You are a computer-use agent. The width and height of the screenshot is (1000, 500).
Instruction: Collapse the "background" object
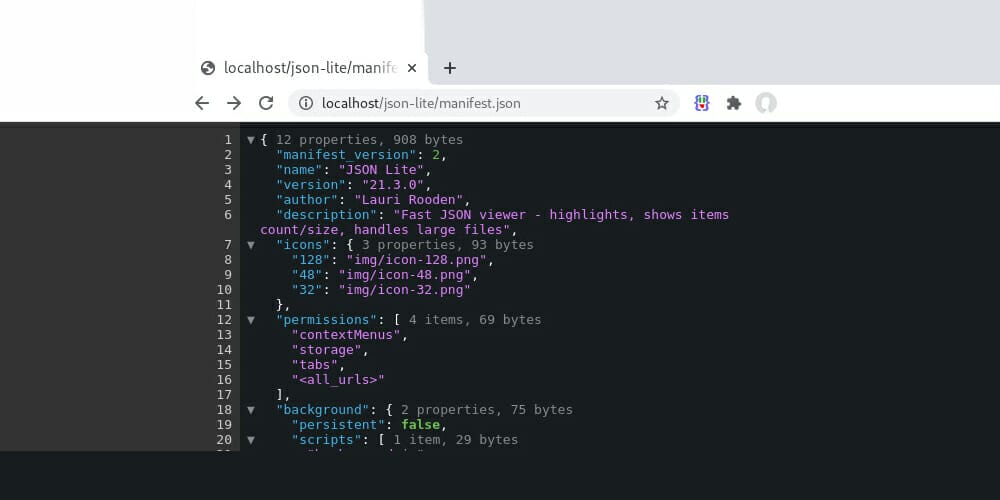(x=251, y=410)
